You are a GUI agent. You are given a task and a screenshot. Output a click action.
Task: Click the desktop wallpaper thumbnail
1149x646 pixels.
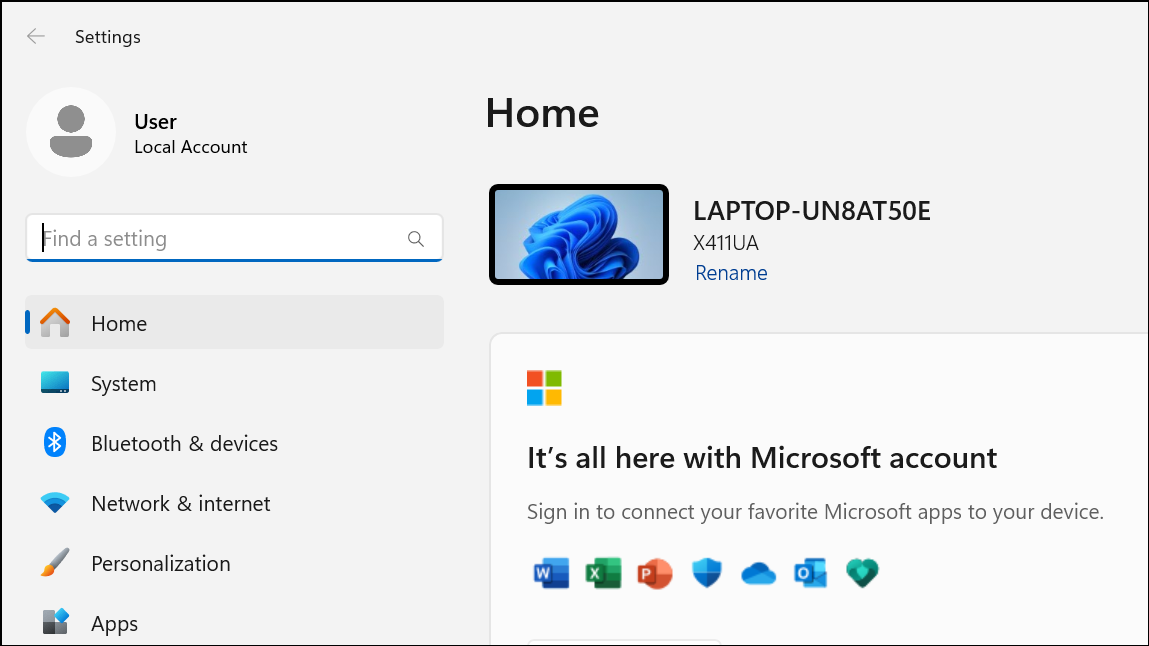coord(579,234)
